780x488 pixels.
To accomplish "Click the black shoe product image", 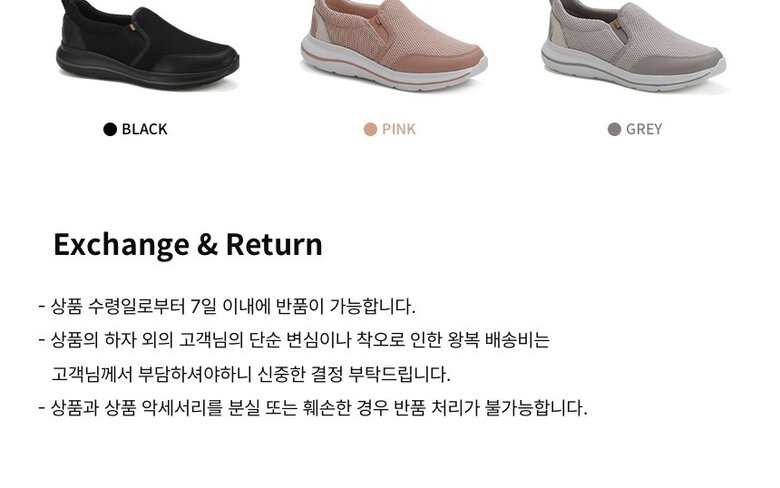I will (x=147, y=45).
